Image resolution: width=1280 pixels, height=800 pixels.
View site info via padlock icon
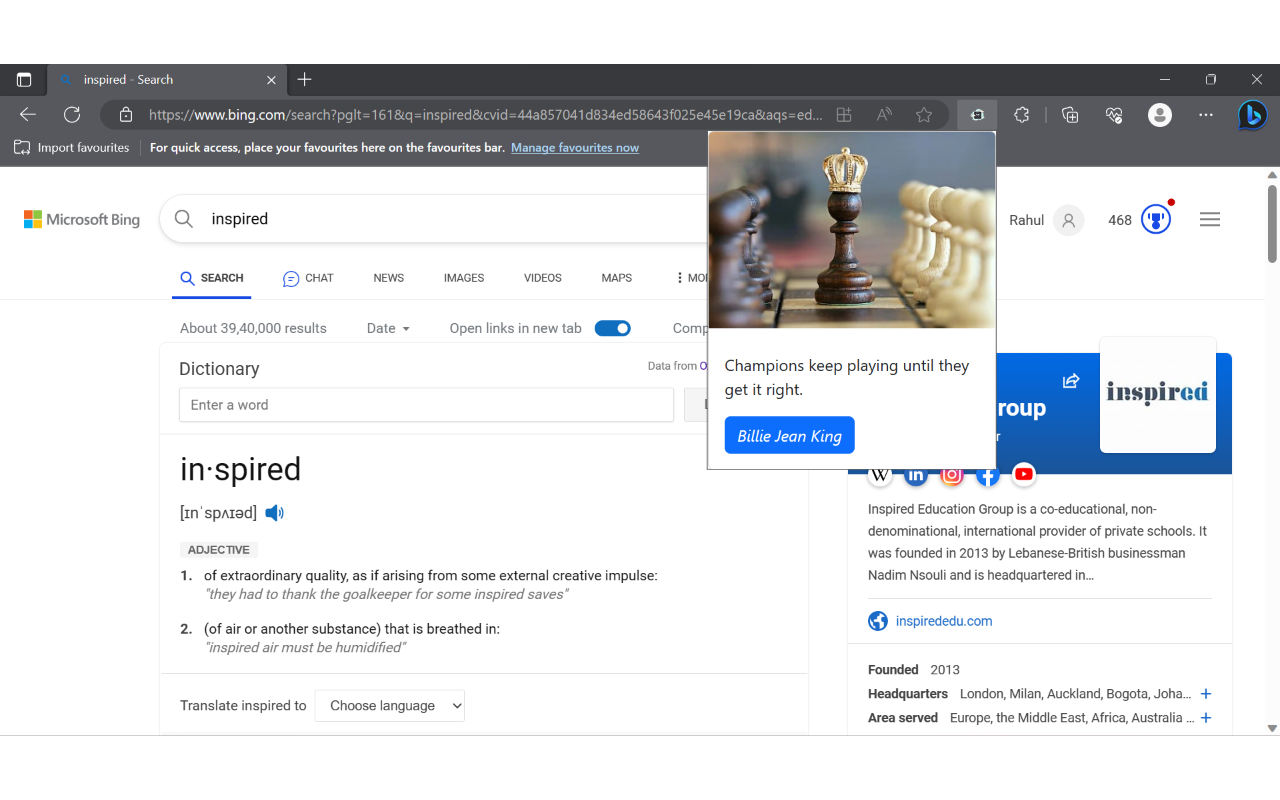pyautogui.click(x=126, y=115)
